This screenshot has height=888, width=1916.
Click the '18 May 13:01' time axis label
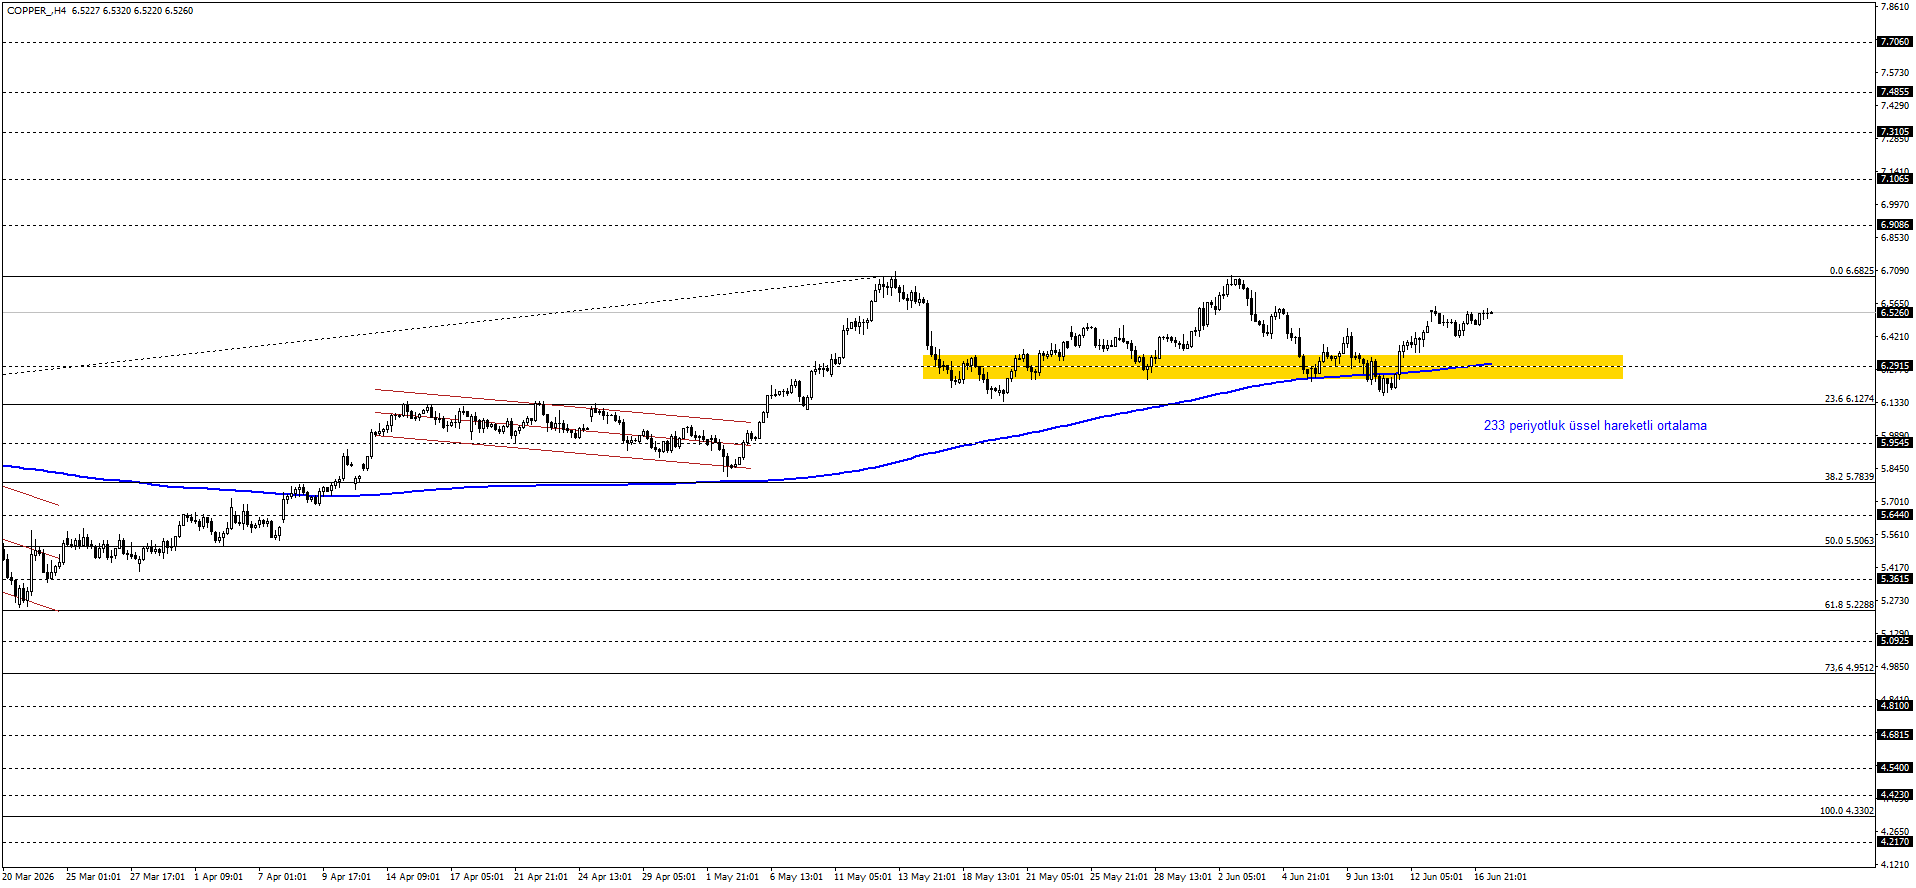pos(991,877)
